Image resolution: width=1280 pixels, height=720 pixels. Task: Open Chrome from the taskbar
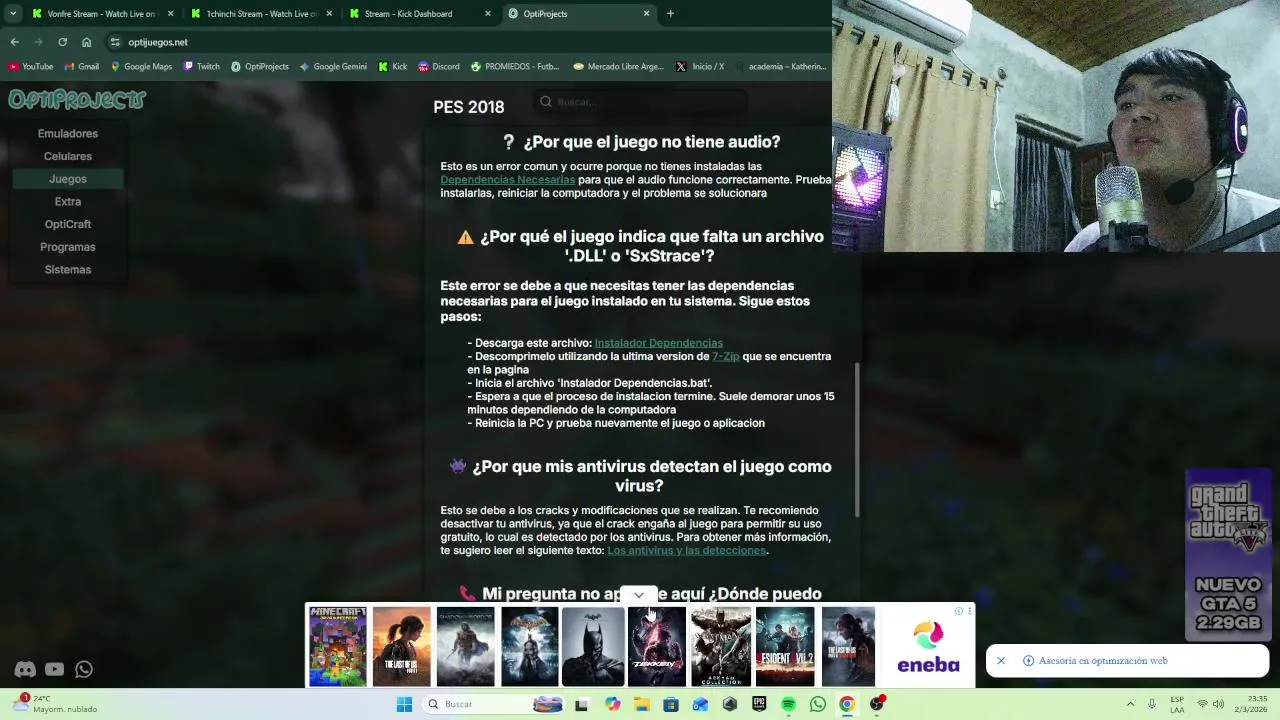(x=847, y=704)
